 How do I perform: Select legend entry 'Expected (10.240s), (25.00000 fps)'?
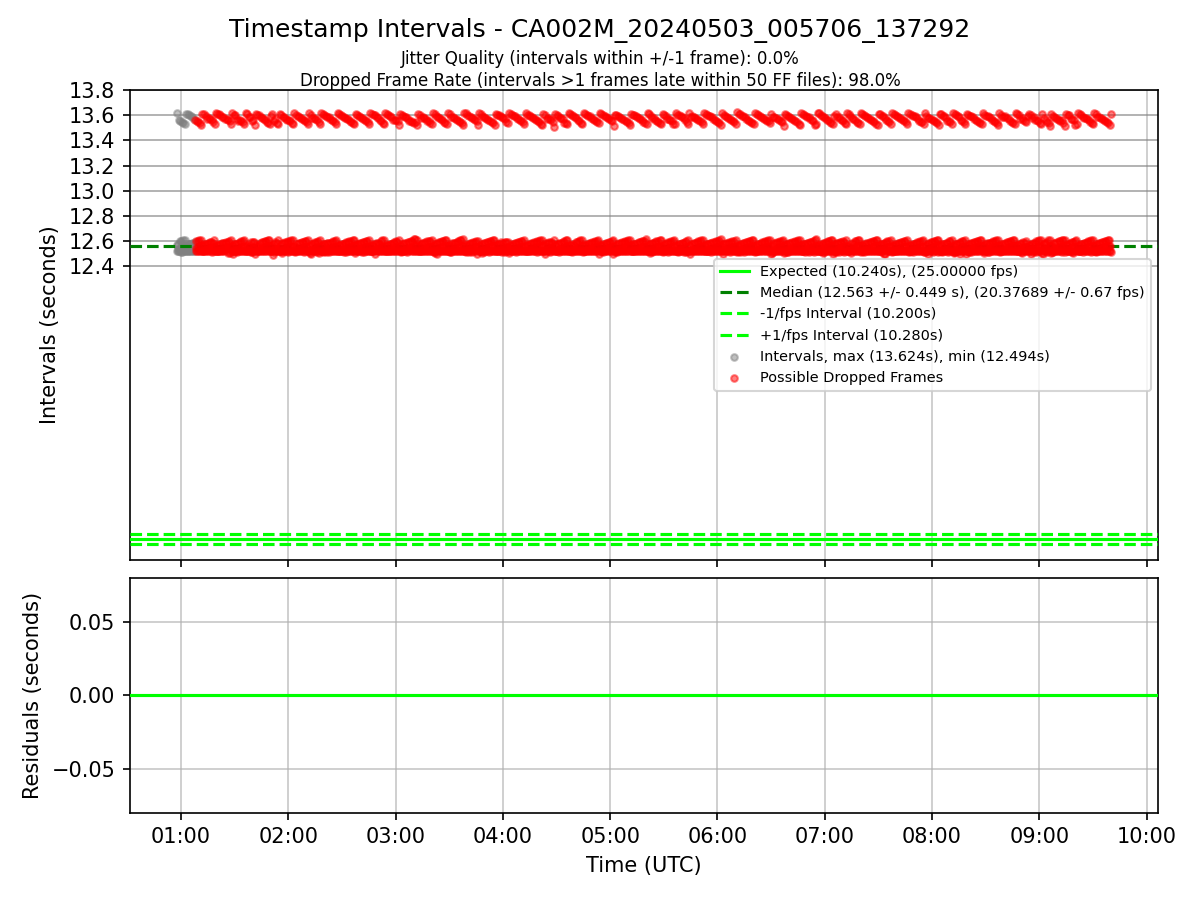click(x=889, y=271)
